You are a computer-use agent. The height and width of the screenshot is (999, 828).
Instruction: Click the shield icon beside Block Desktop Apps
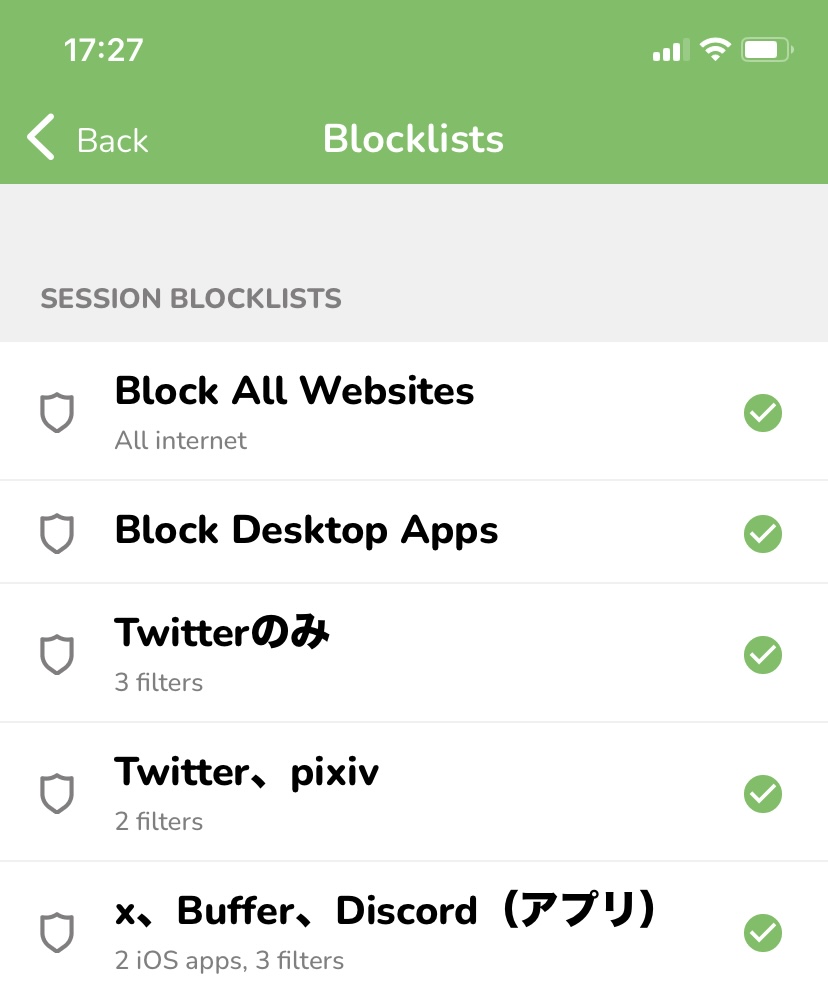(x=57, y=533)
